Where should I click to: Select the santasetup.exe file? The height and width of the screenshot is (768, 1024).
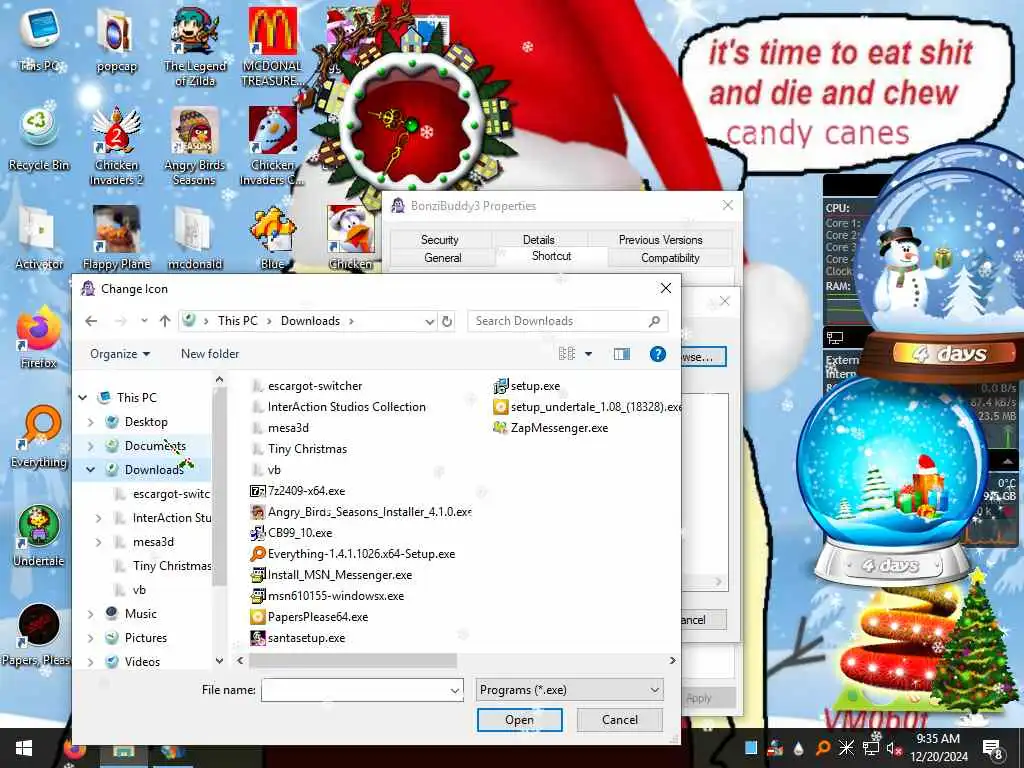point(298,638)
